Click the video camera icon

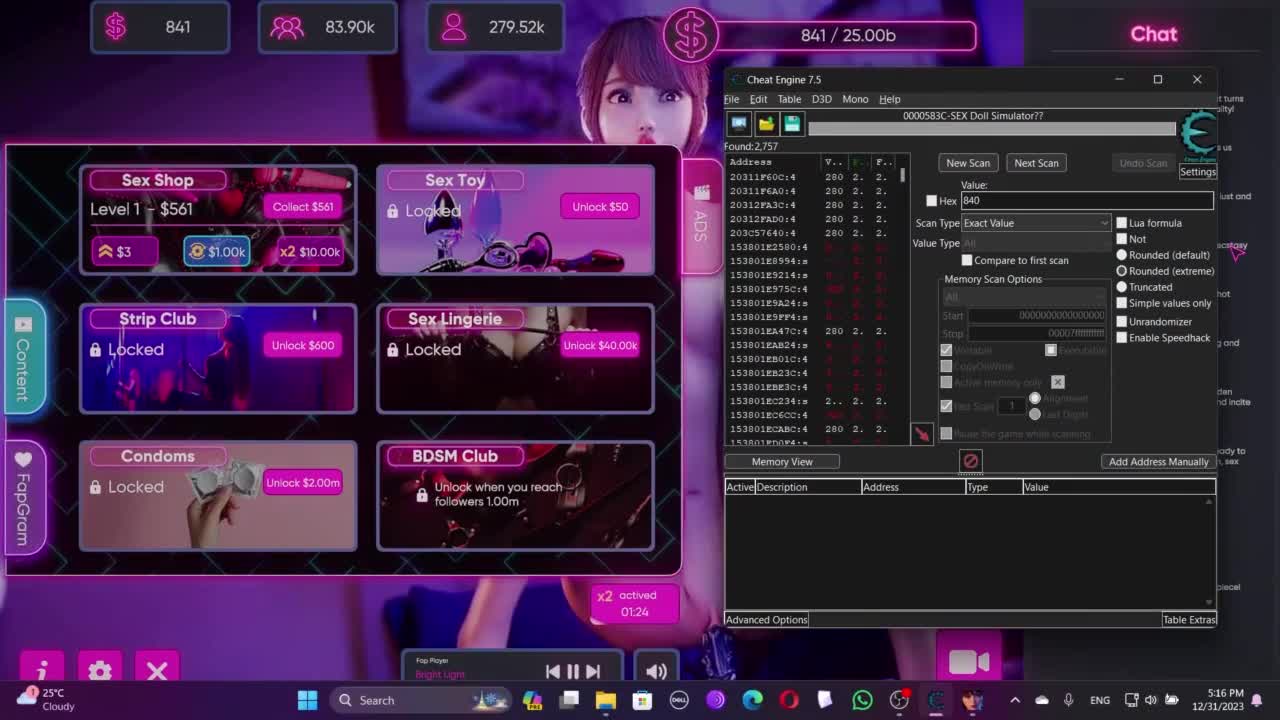pyautogui.click(x=968, y=662)
